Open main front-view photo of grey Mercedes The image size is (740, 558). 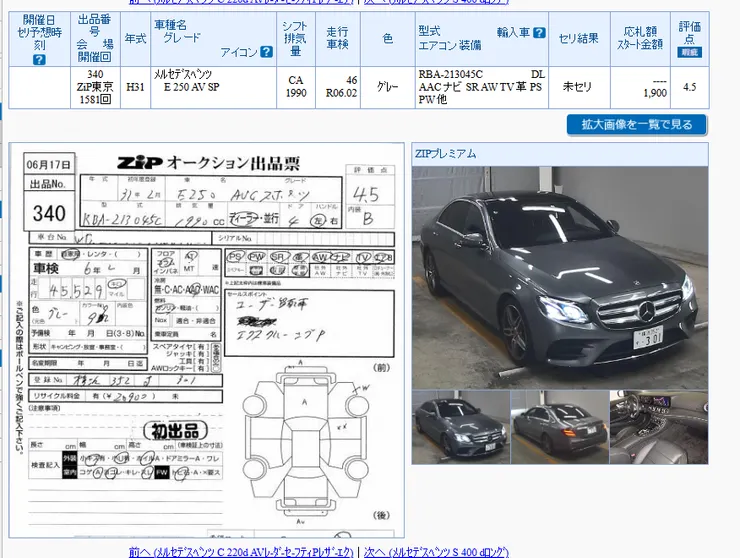click(560, 278)
